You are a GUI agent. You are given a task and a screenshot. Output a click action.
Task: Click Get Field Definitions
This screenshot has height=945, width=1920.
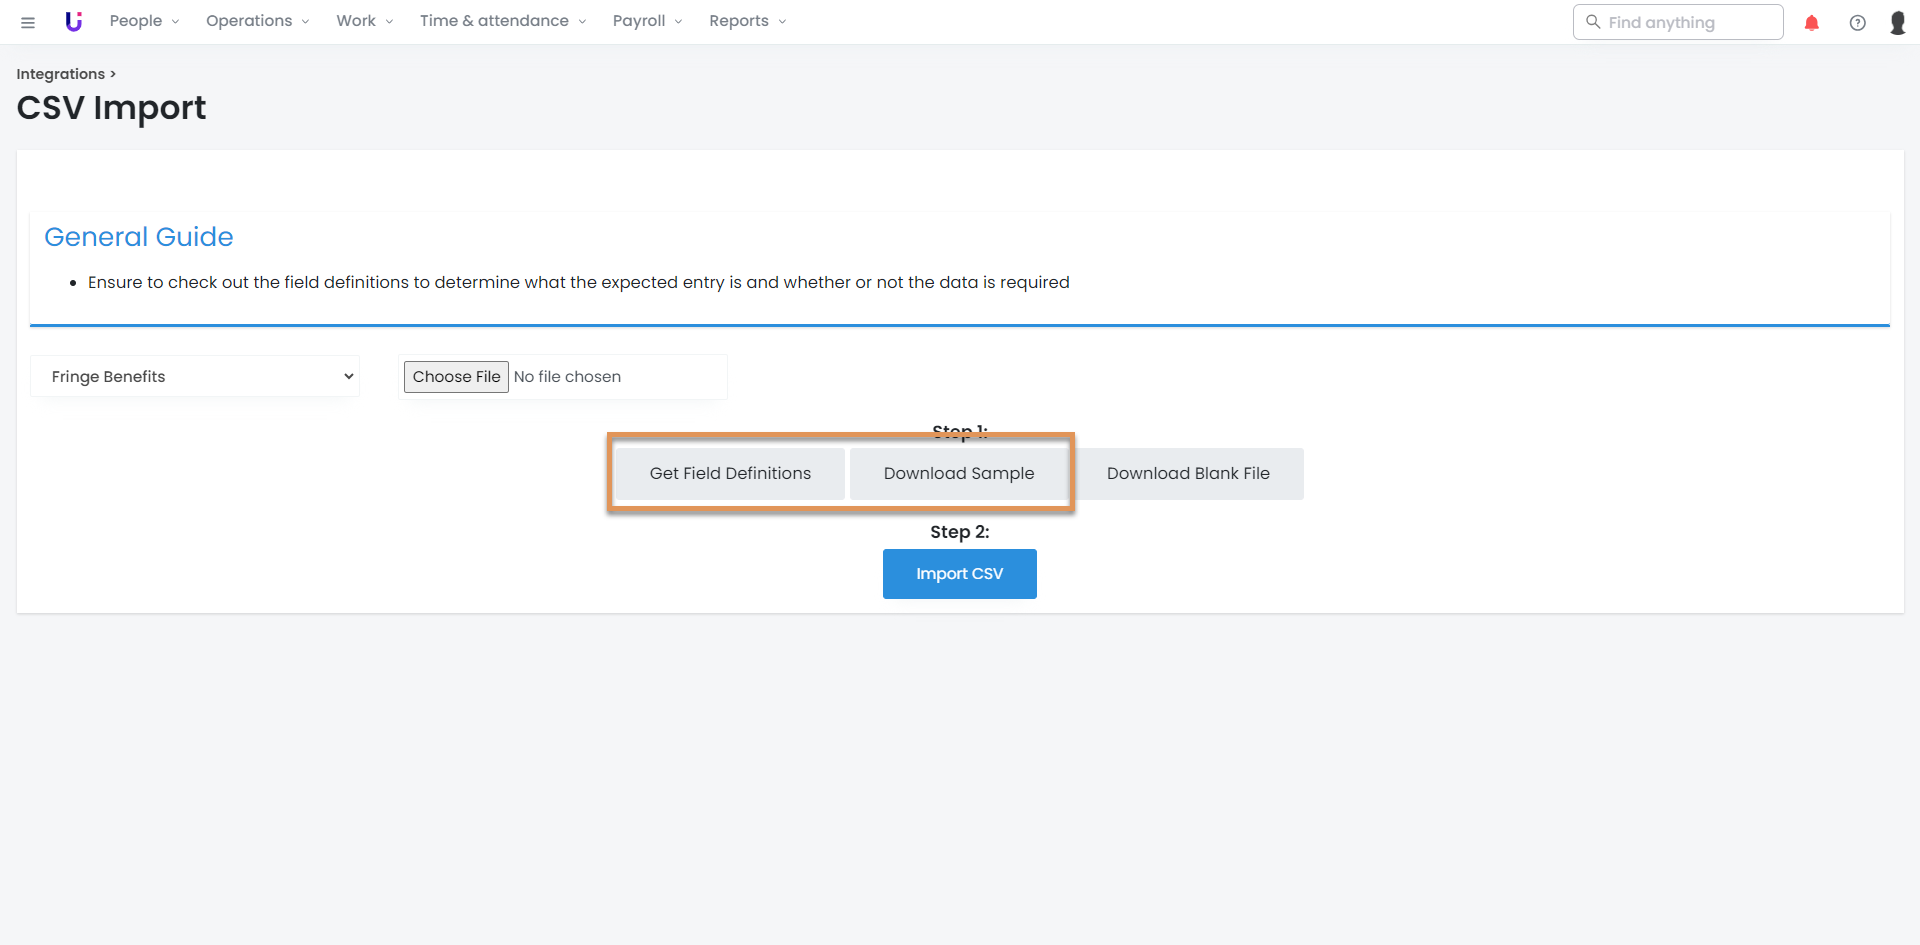(730, 474)
